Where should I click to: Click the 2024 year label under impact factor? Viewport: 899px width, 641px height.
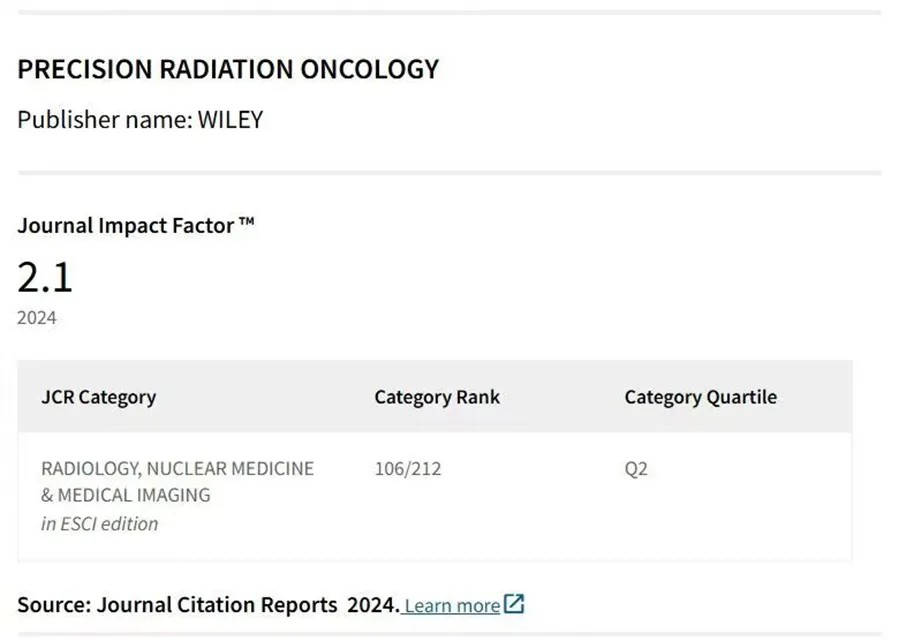click(37, 318)
